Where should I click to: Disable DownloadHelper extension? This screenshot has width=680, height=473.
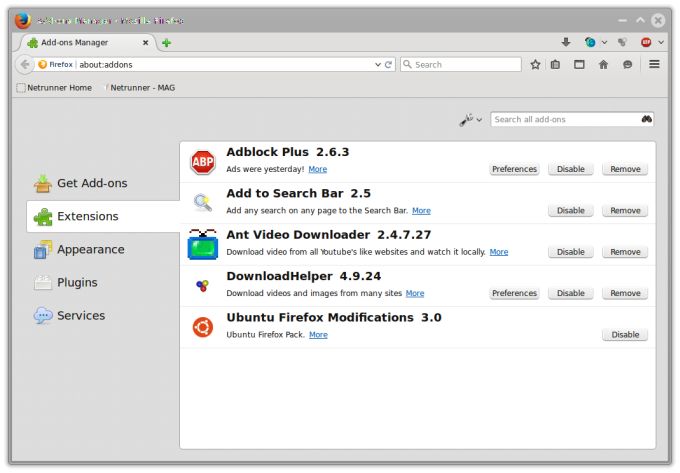571,293
